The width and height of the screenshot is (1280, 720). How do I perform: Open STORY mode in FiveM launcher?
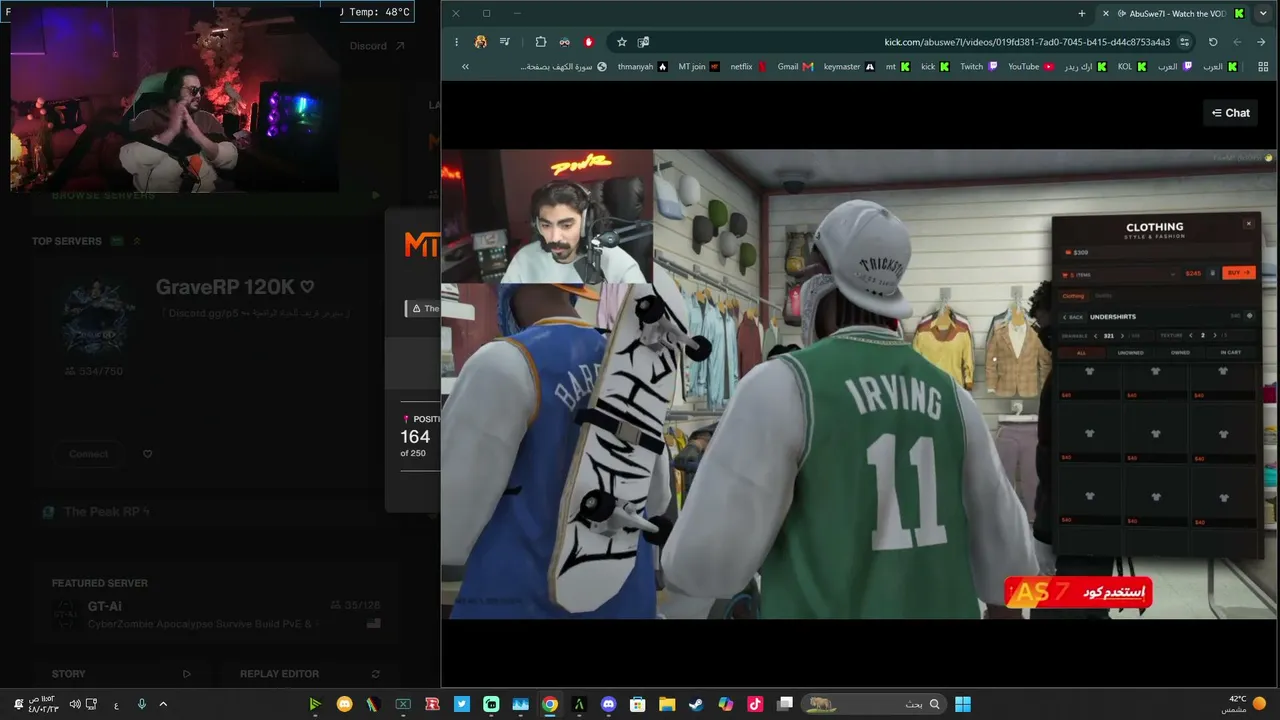tap(121, 674)
